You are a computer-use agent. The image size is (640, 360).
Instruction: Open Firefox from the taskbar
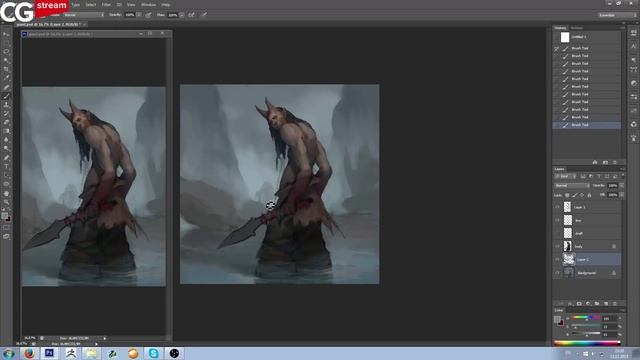(29, 353)
